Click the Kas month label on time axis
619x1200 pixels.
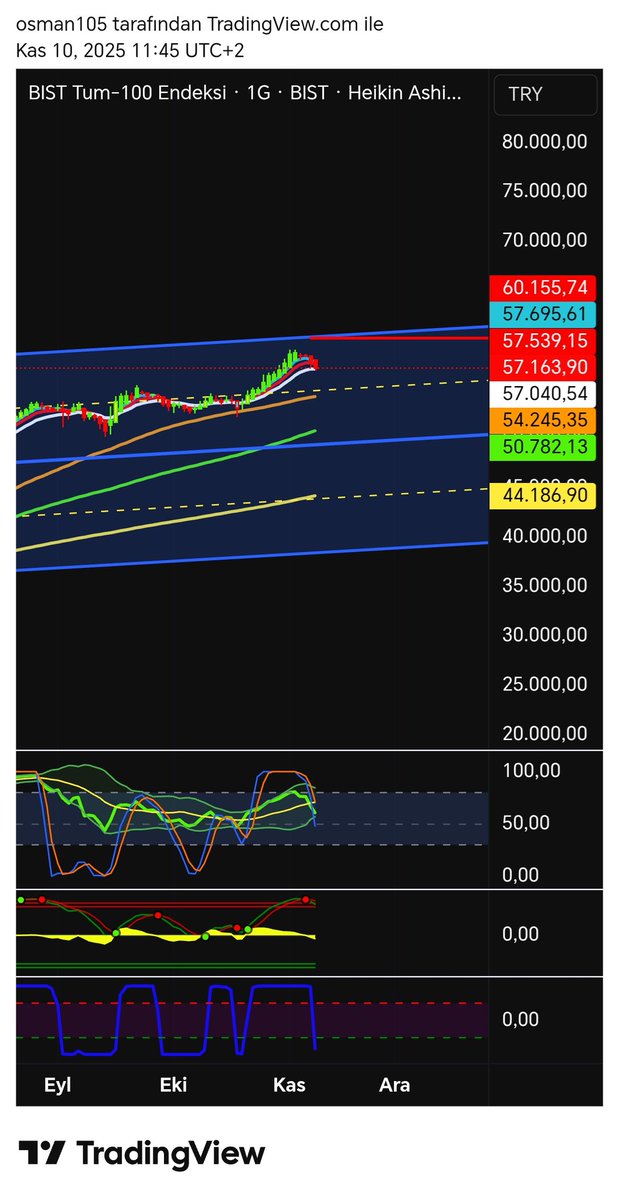(289, 1085)
